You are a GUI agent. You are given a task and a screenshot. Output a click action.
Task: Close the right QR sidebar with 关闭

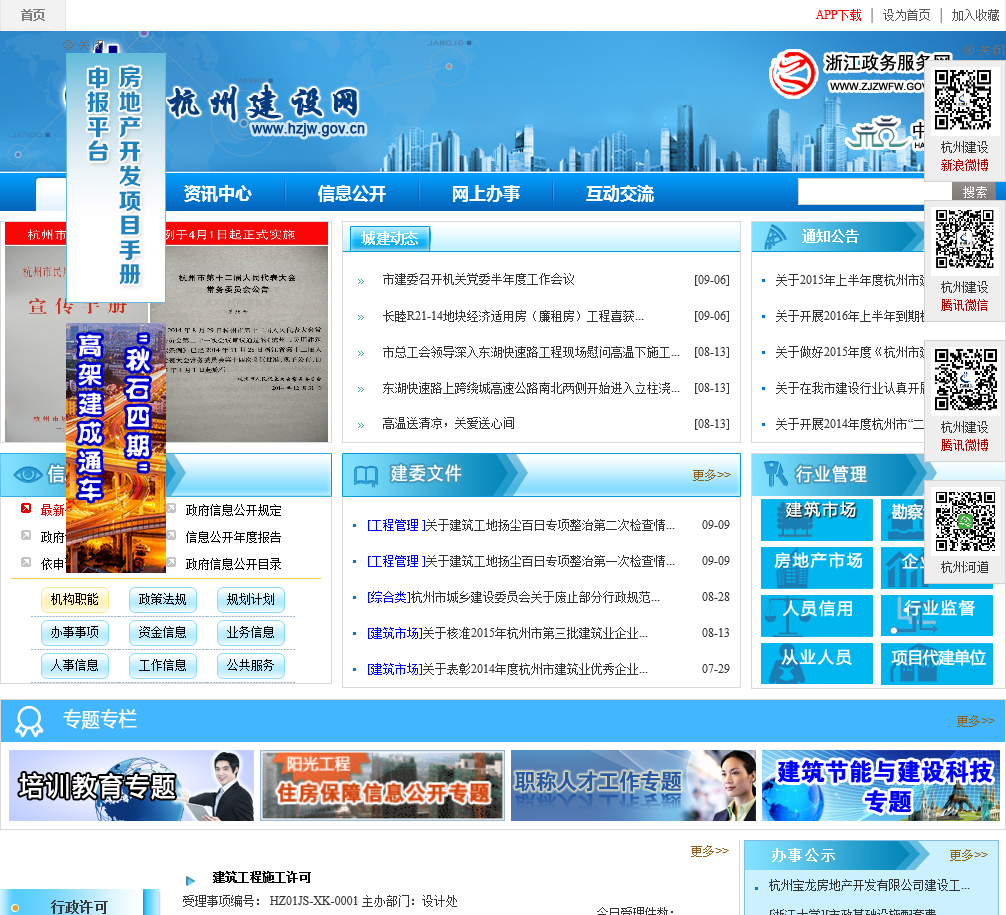tap(985, 49)
